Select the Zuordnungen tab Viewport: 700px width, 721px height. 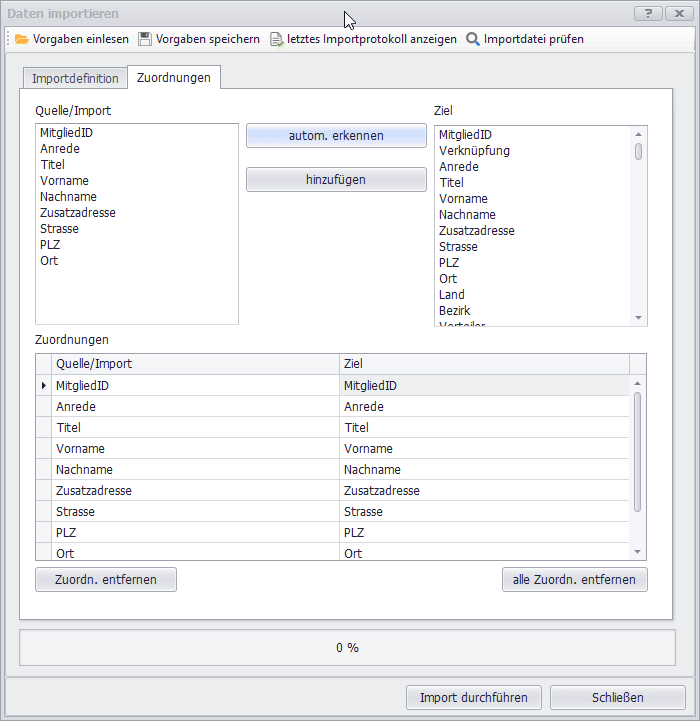[x=173, y=78]
